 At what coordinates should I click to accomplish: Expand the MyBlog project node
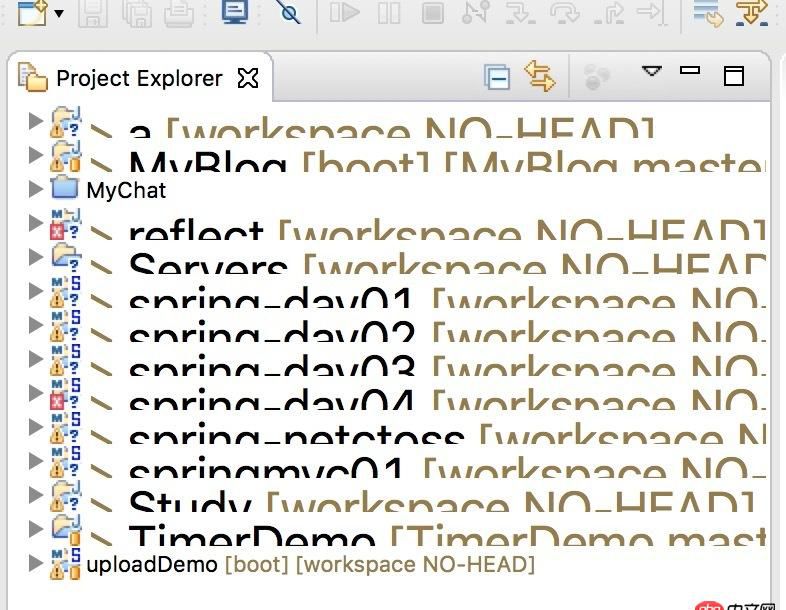point(36,155)
